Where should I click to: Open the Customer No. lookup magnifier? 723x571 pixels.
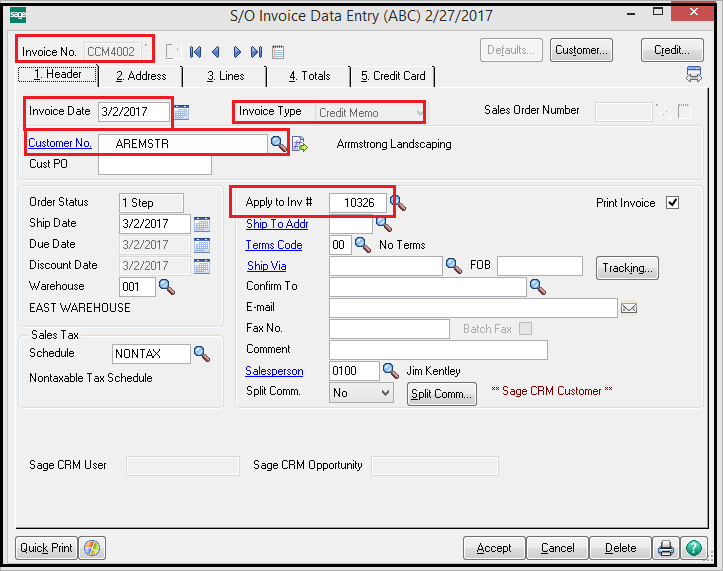click(x=278, y=143)
